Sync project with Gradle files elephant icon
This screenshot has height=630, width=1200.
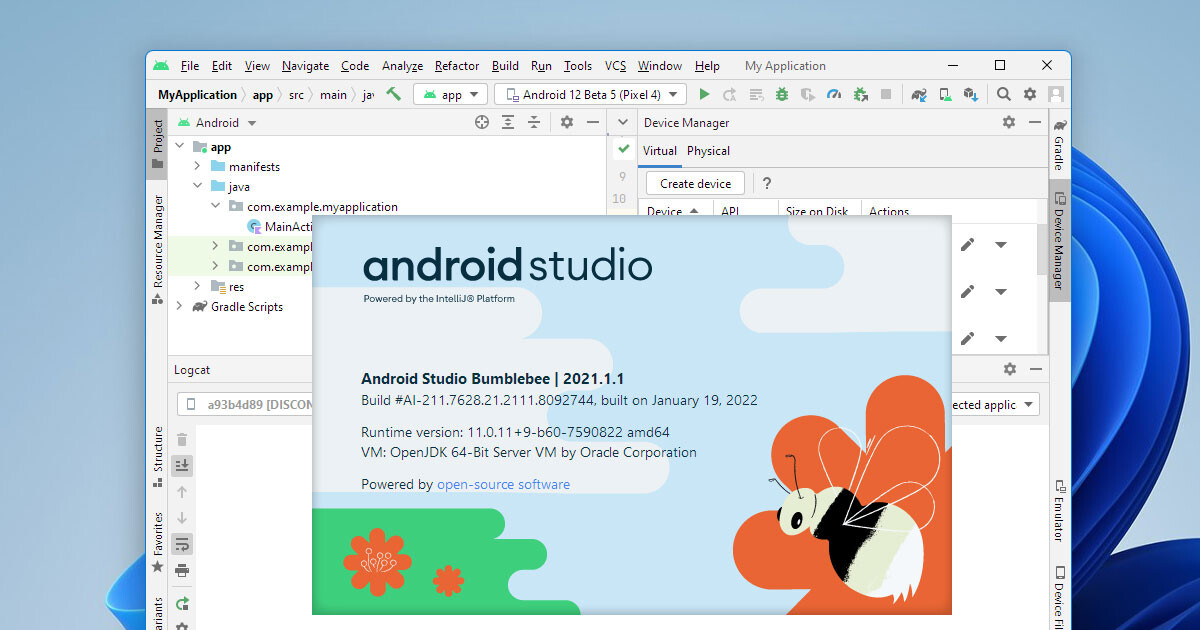pyautogui.click(x=919, y=95)
